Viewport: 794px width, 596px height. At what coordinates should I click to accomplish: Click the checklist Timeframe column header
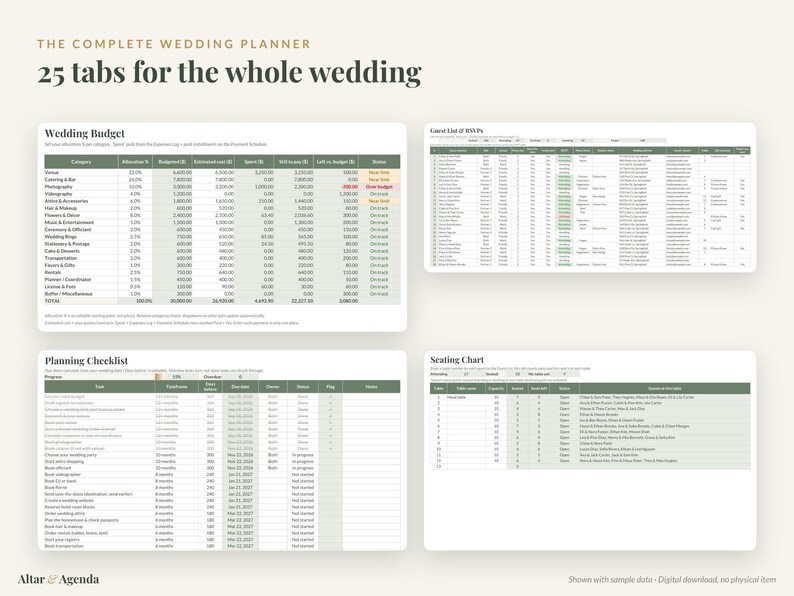click(177, 387)
